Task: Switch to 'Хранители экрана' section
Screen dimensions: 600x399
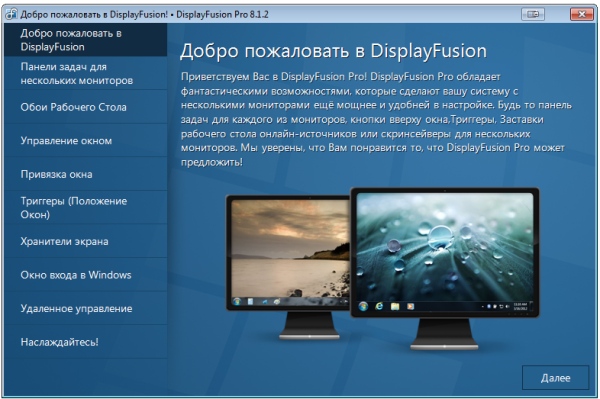Action: (x=86, y=241)
